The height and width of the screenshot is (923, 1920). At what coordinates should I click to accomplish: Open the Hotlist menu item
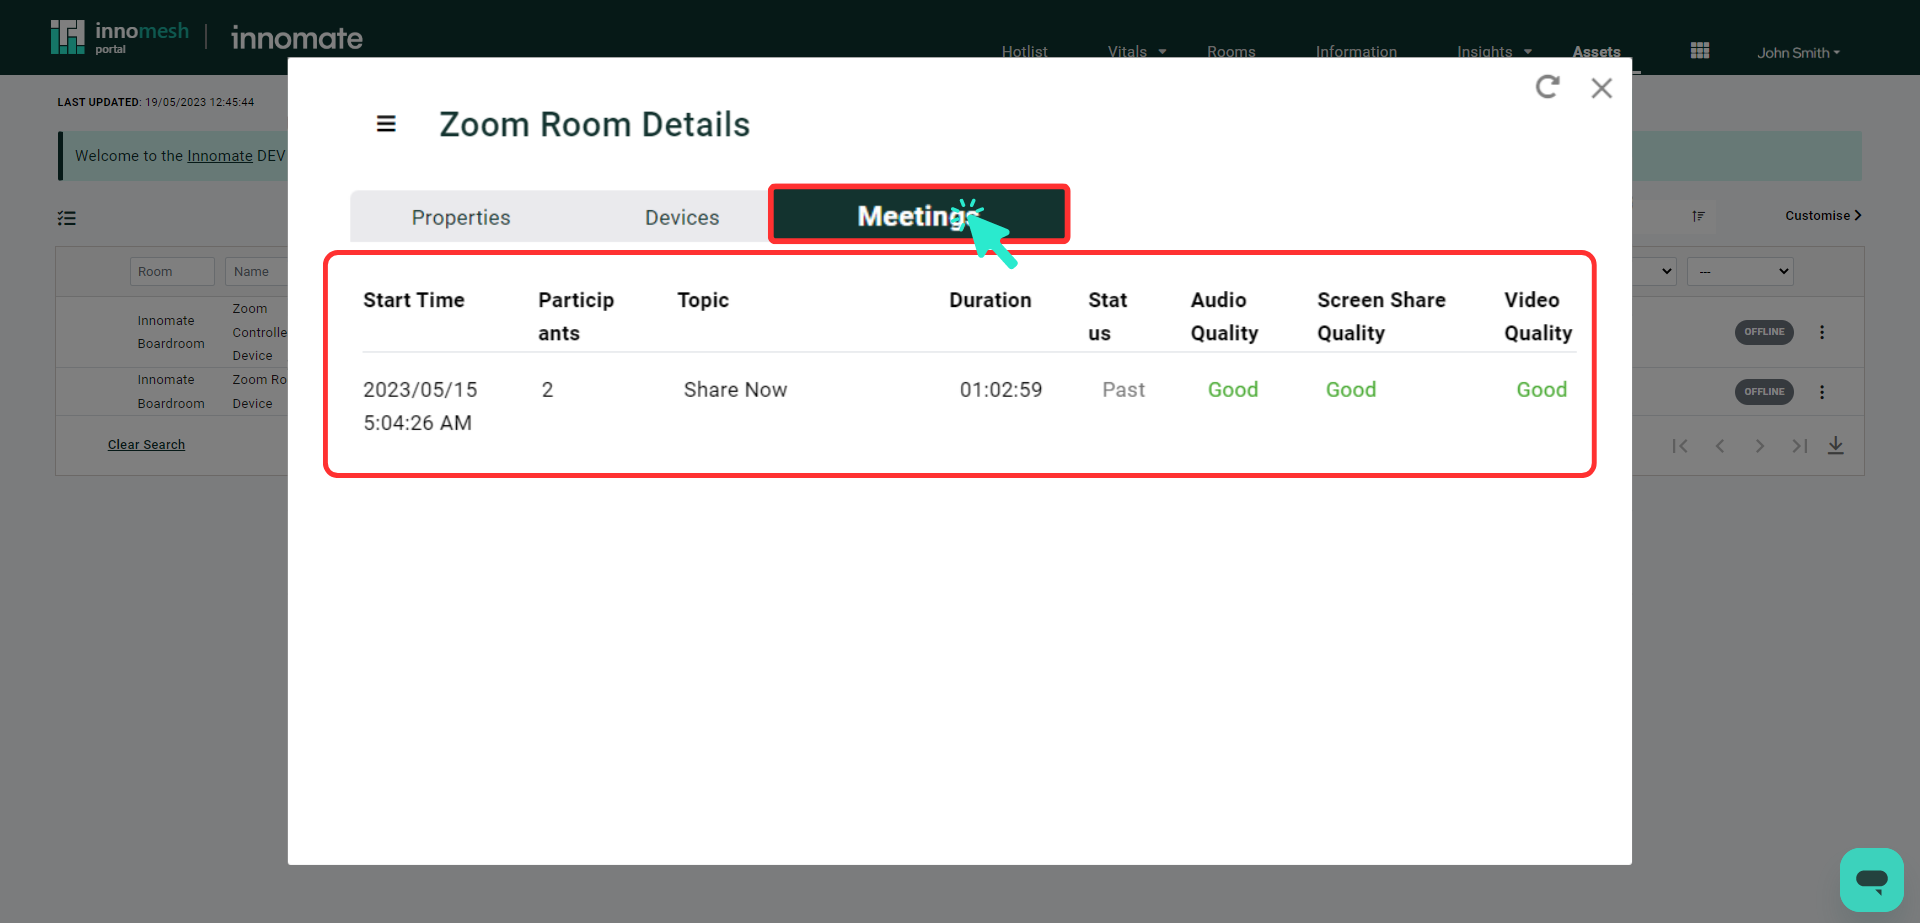click(1025, 52)
